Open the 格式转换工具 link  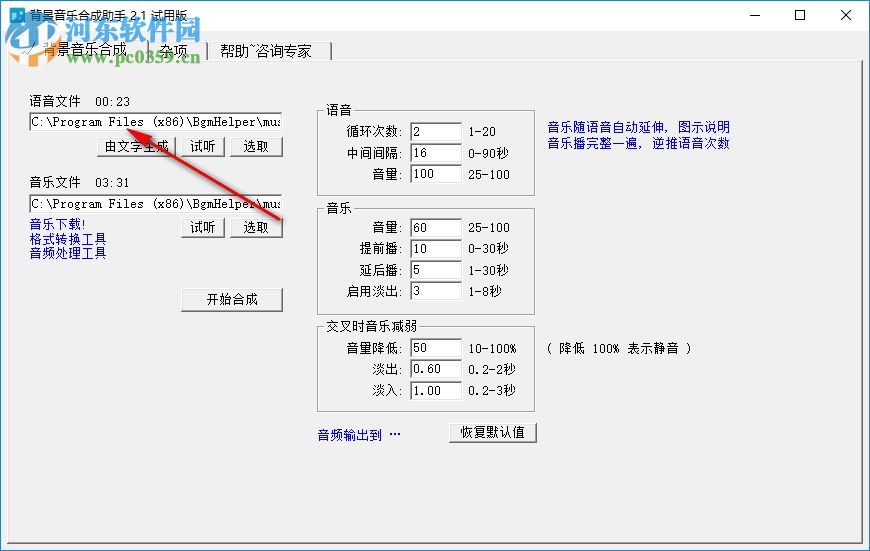[68, 239]
